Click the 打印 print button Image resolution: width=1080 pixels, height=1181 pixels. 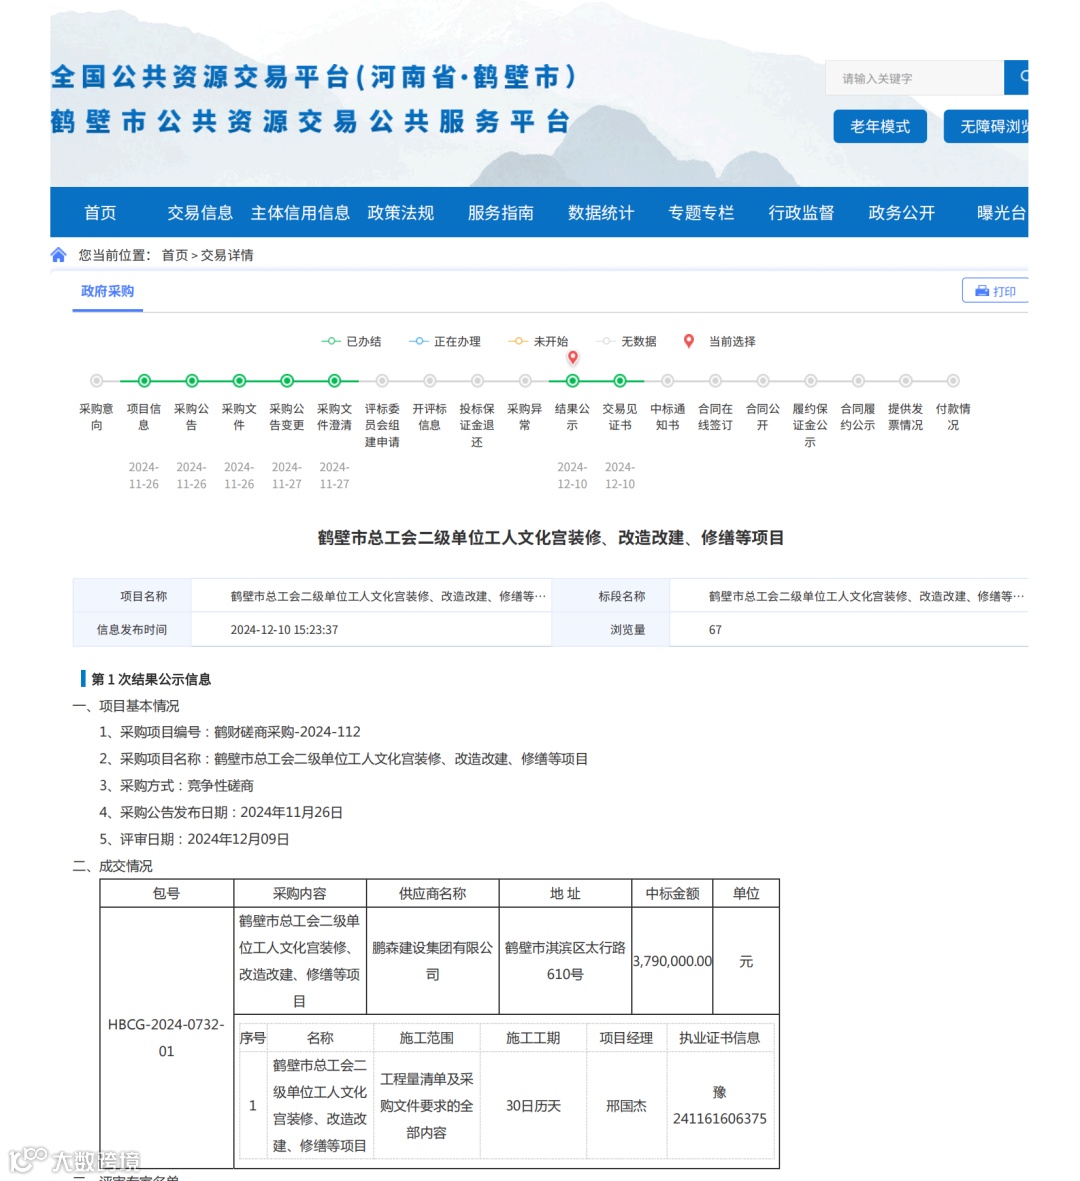point(995,291)
